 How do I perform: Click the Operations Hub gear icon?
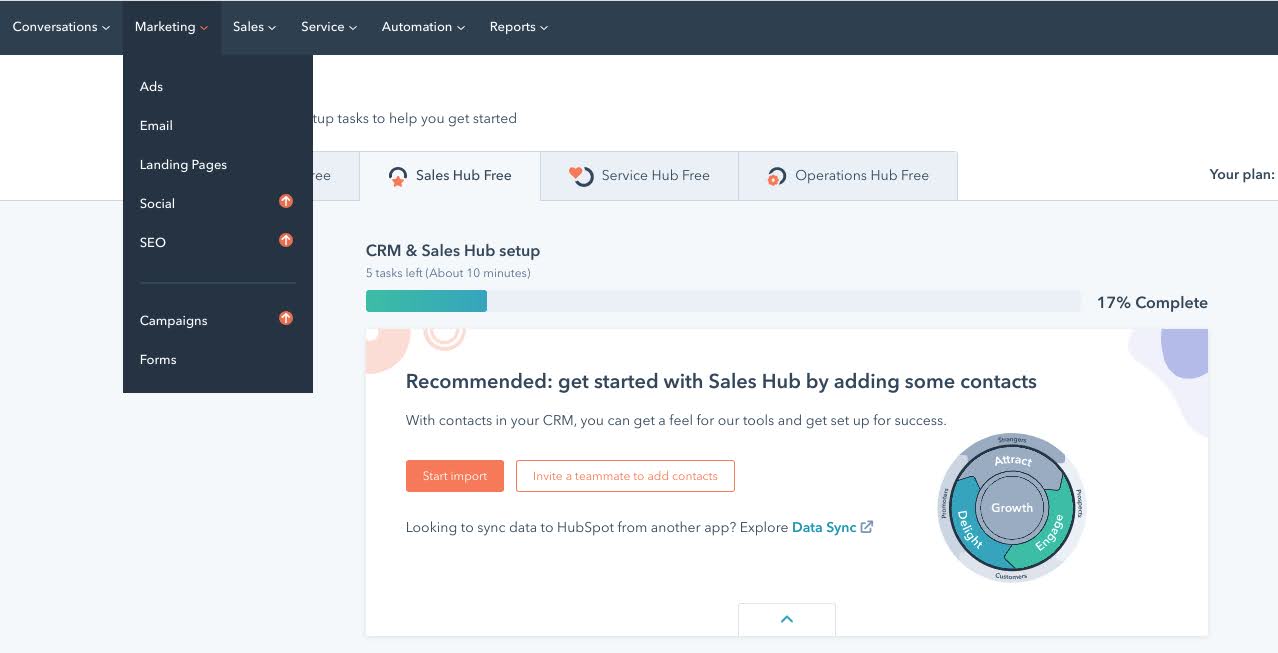(x=776, y=177)
